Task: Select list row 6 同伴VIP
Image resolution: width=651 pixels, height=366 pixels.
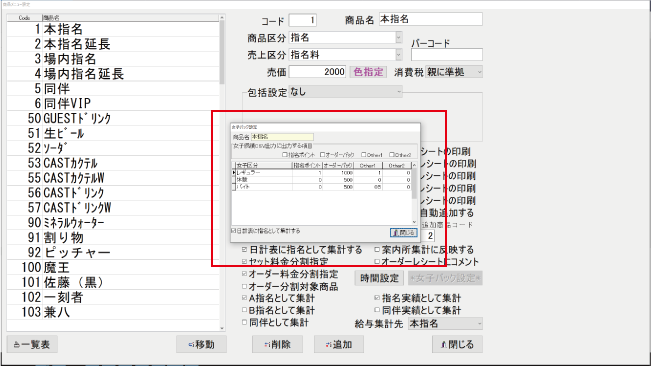Action: pyautogui.click(x=113, y=104)
